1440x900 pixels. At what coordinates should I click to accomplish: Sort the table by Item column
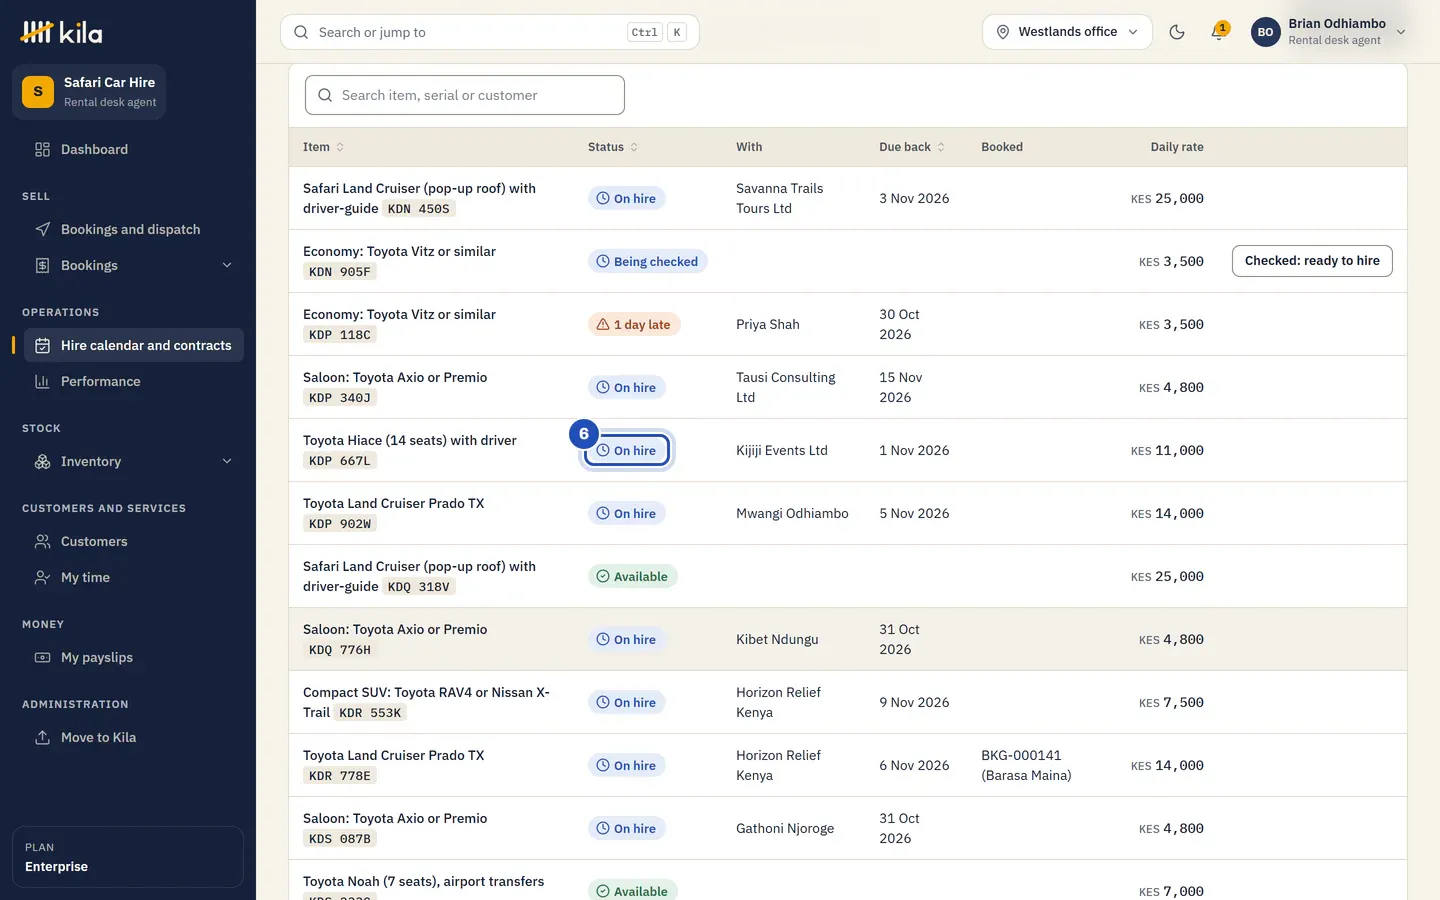click(x=323, y=147)
